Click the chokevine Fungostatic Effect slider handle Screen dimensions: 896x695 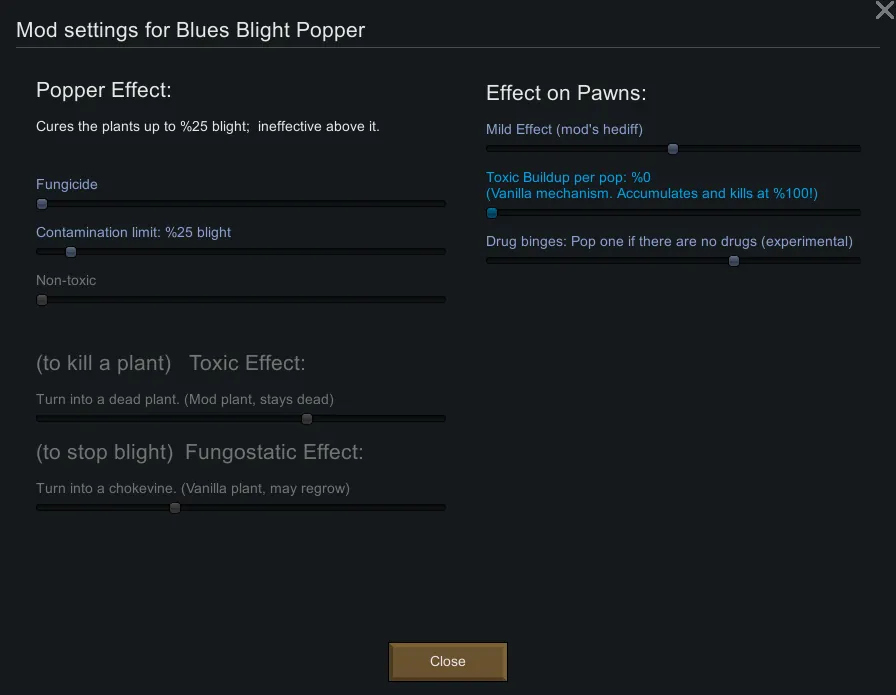(x=175, y=508)
